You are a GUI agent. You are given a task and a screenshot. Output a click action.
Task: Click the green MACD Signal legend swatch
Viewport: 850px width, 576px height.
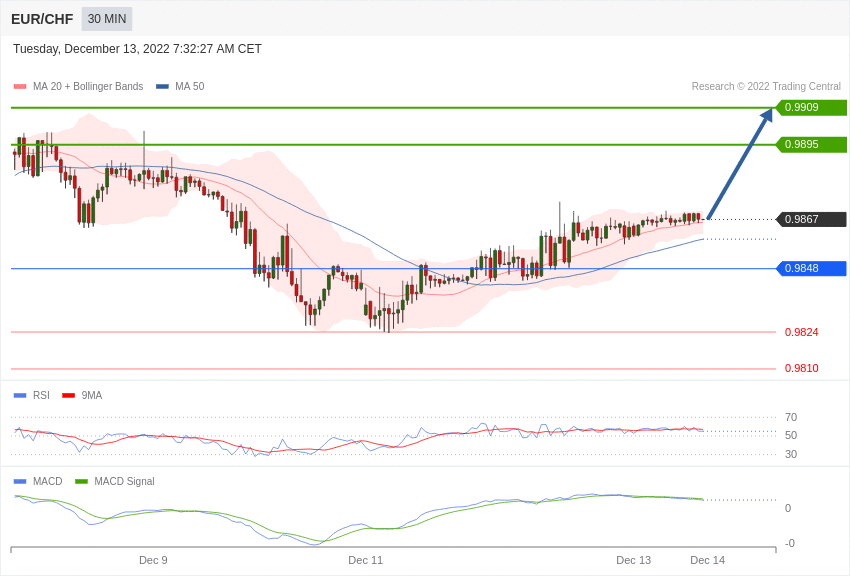81,481
